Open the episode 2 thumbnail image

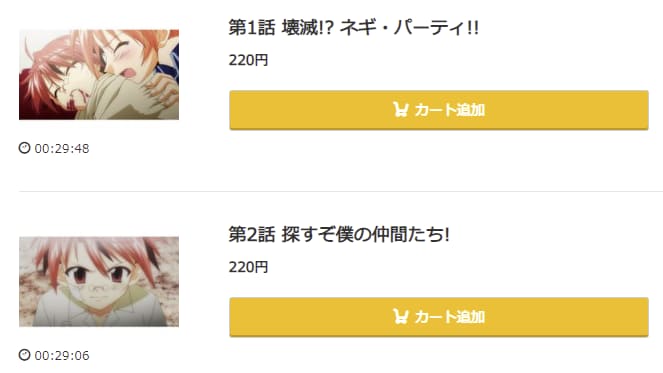click(99, 282)
